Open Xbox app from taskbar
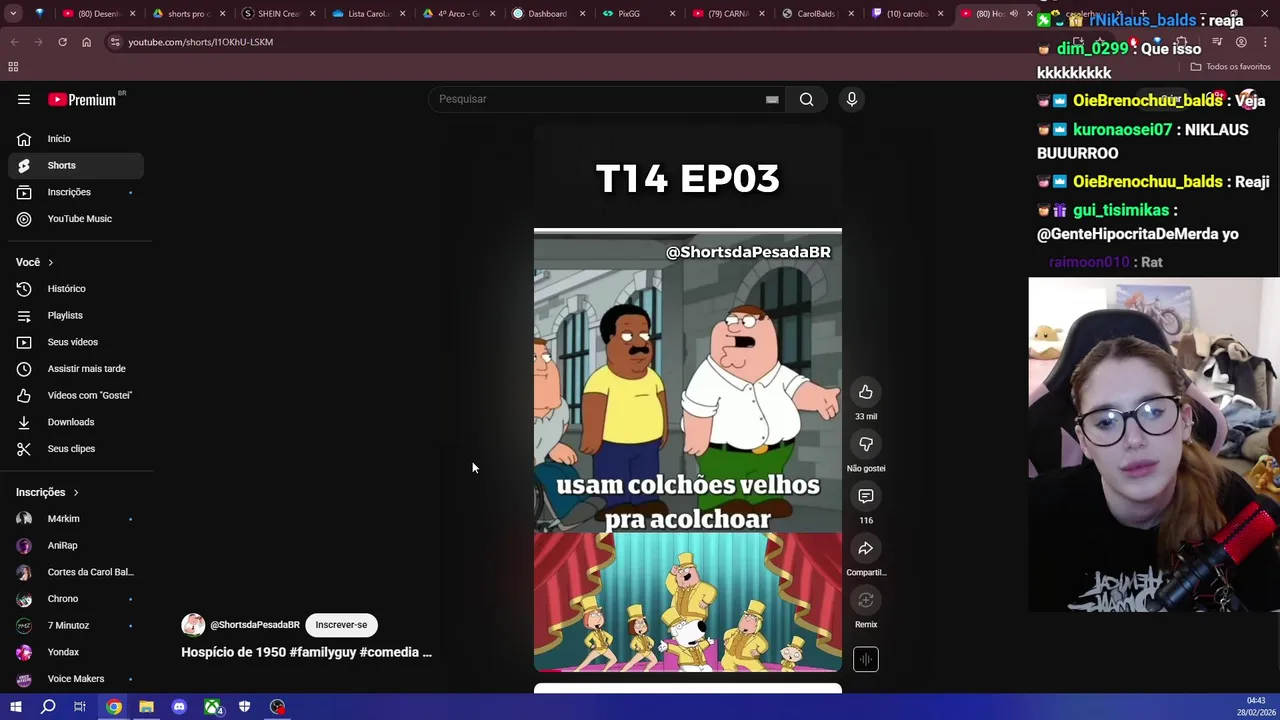Image resolution: width=1280 pixels, height=720 pixels. [212, 707]
